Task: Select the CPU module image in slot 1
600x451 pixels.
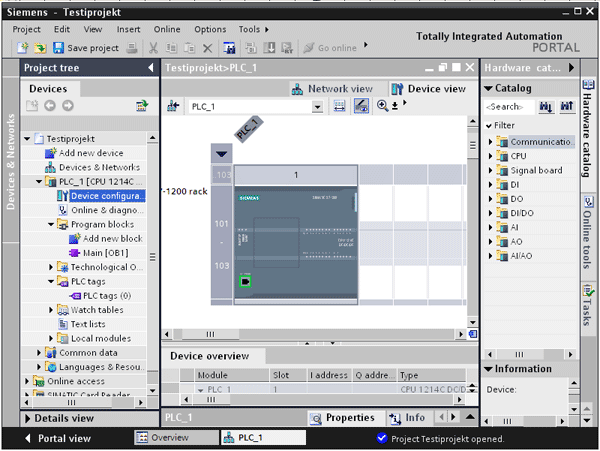Action: (x=296, y=243)
